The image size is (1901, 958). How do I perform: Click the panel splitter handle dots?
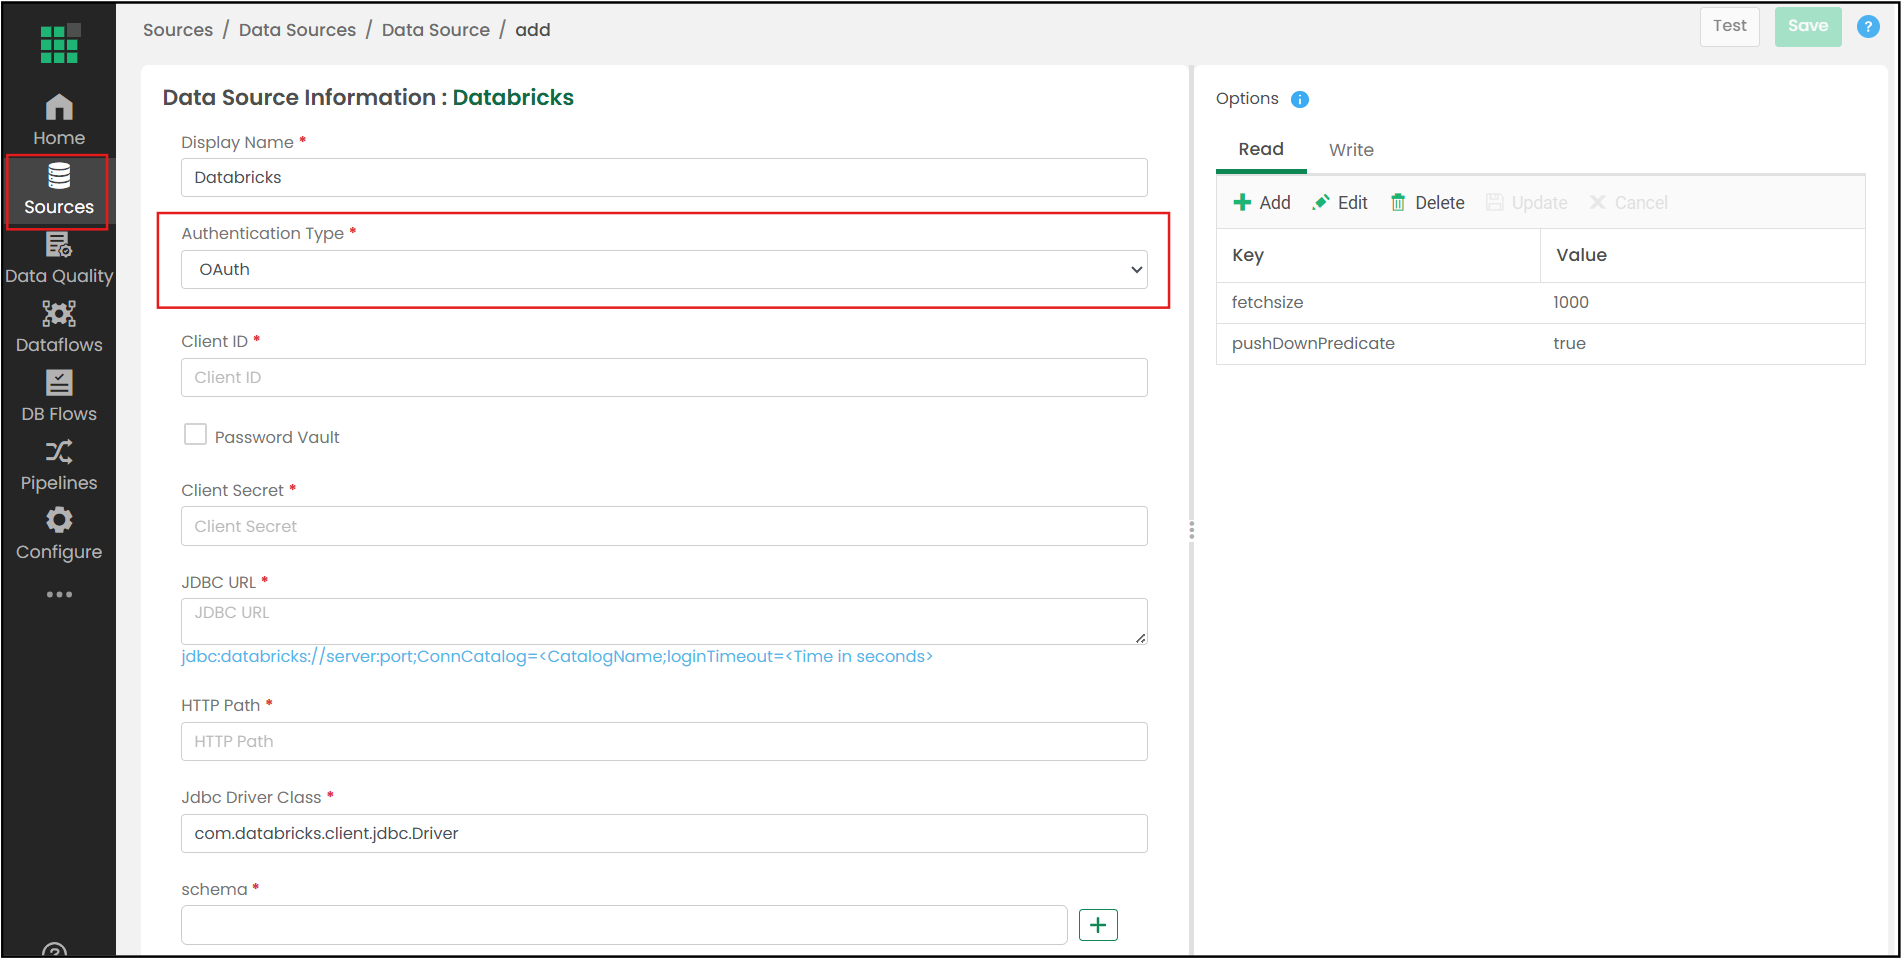coord(1191,530)
